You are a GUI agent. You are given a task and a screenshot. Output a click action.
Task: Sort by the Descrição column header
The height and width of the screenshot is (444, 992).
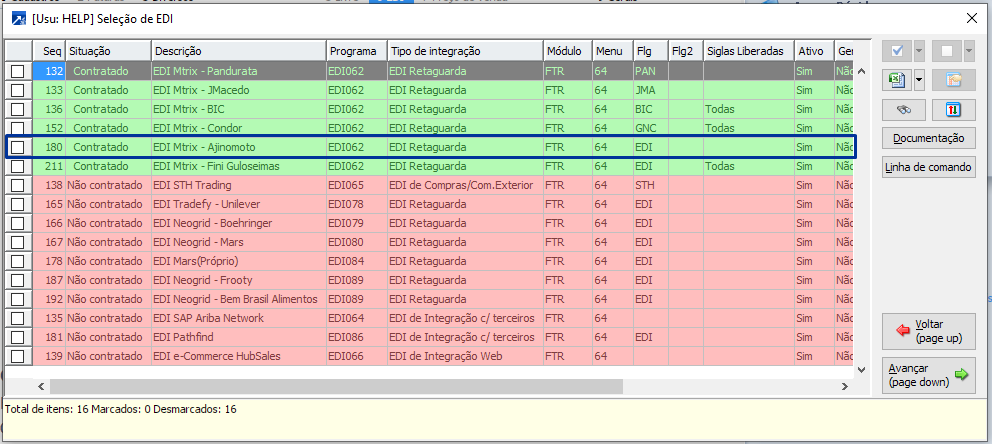[x=239, y=51]
